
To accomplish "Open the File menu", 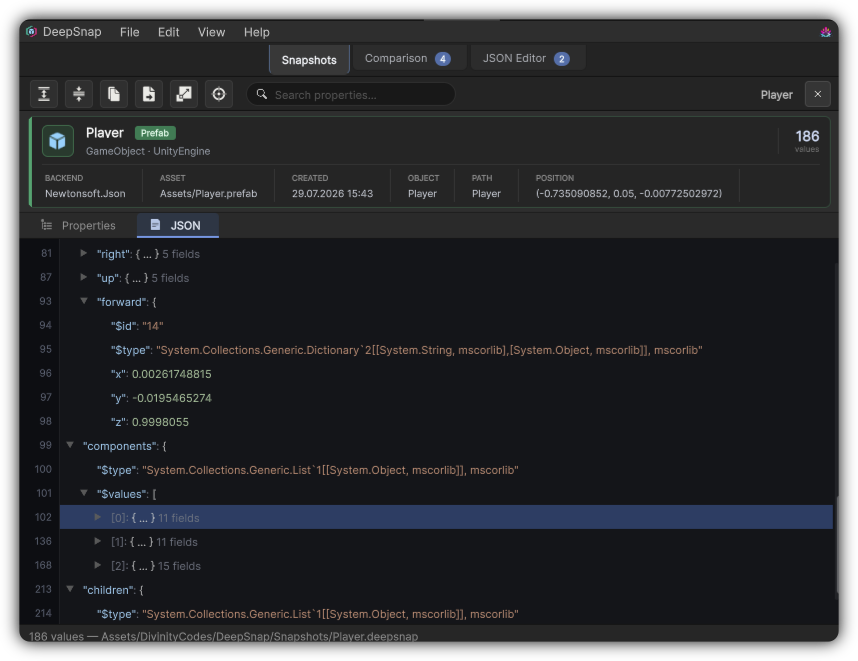I will pyautogui.click(x=130, y=32).
